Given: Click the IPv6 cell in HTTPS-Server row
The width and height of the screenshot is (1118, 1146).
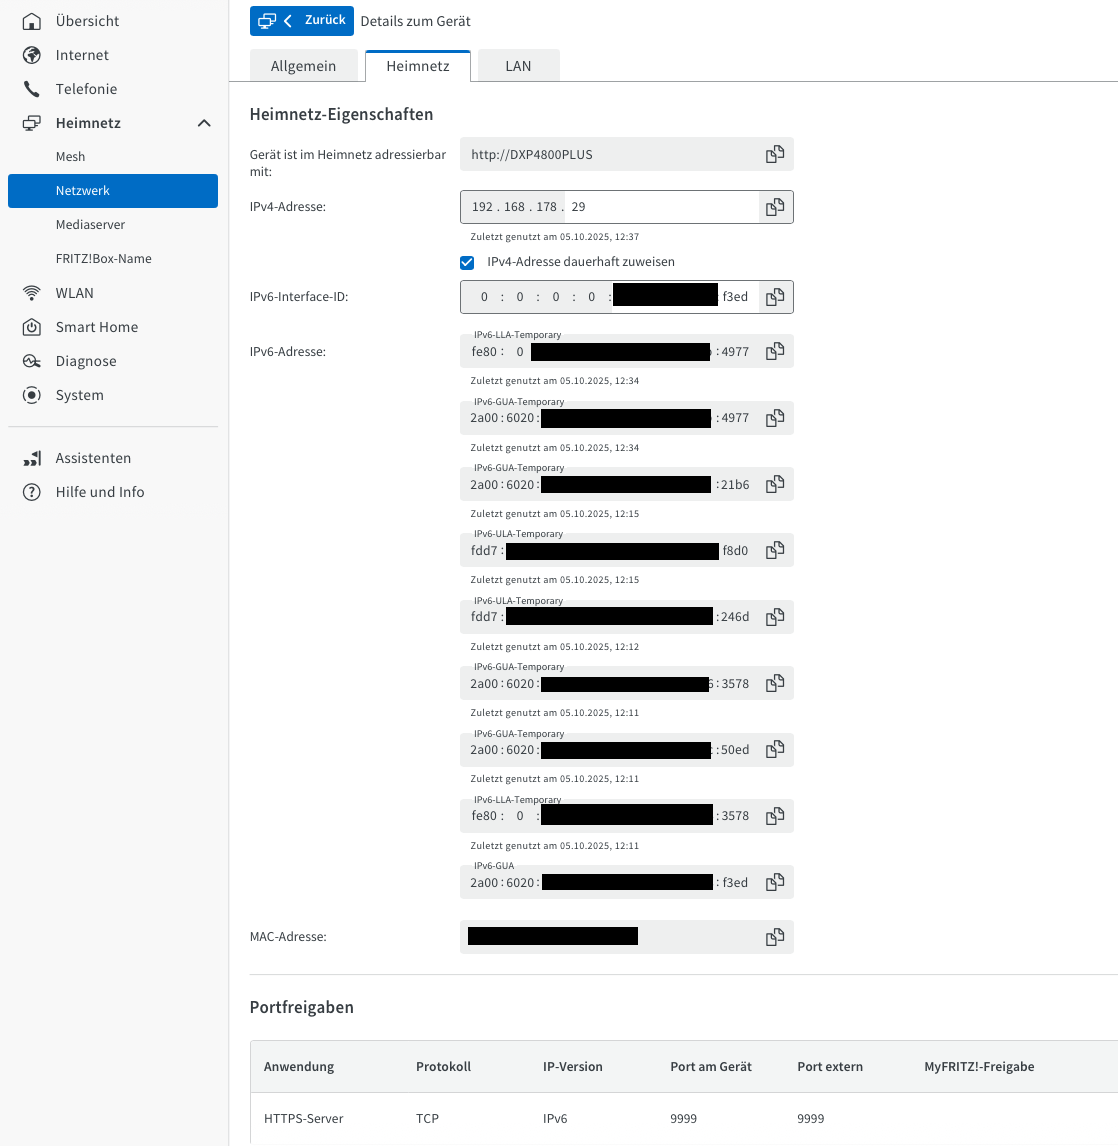Looking at the screenshot, I should (555, 1118).
